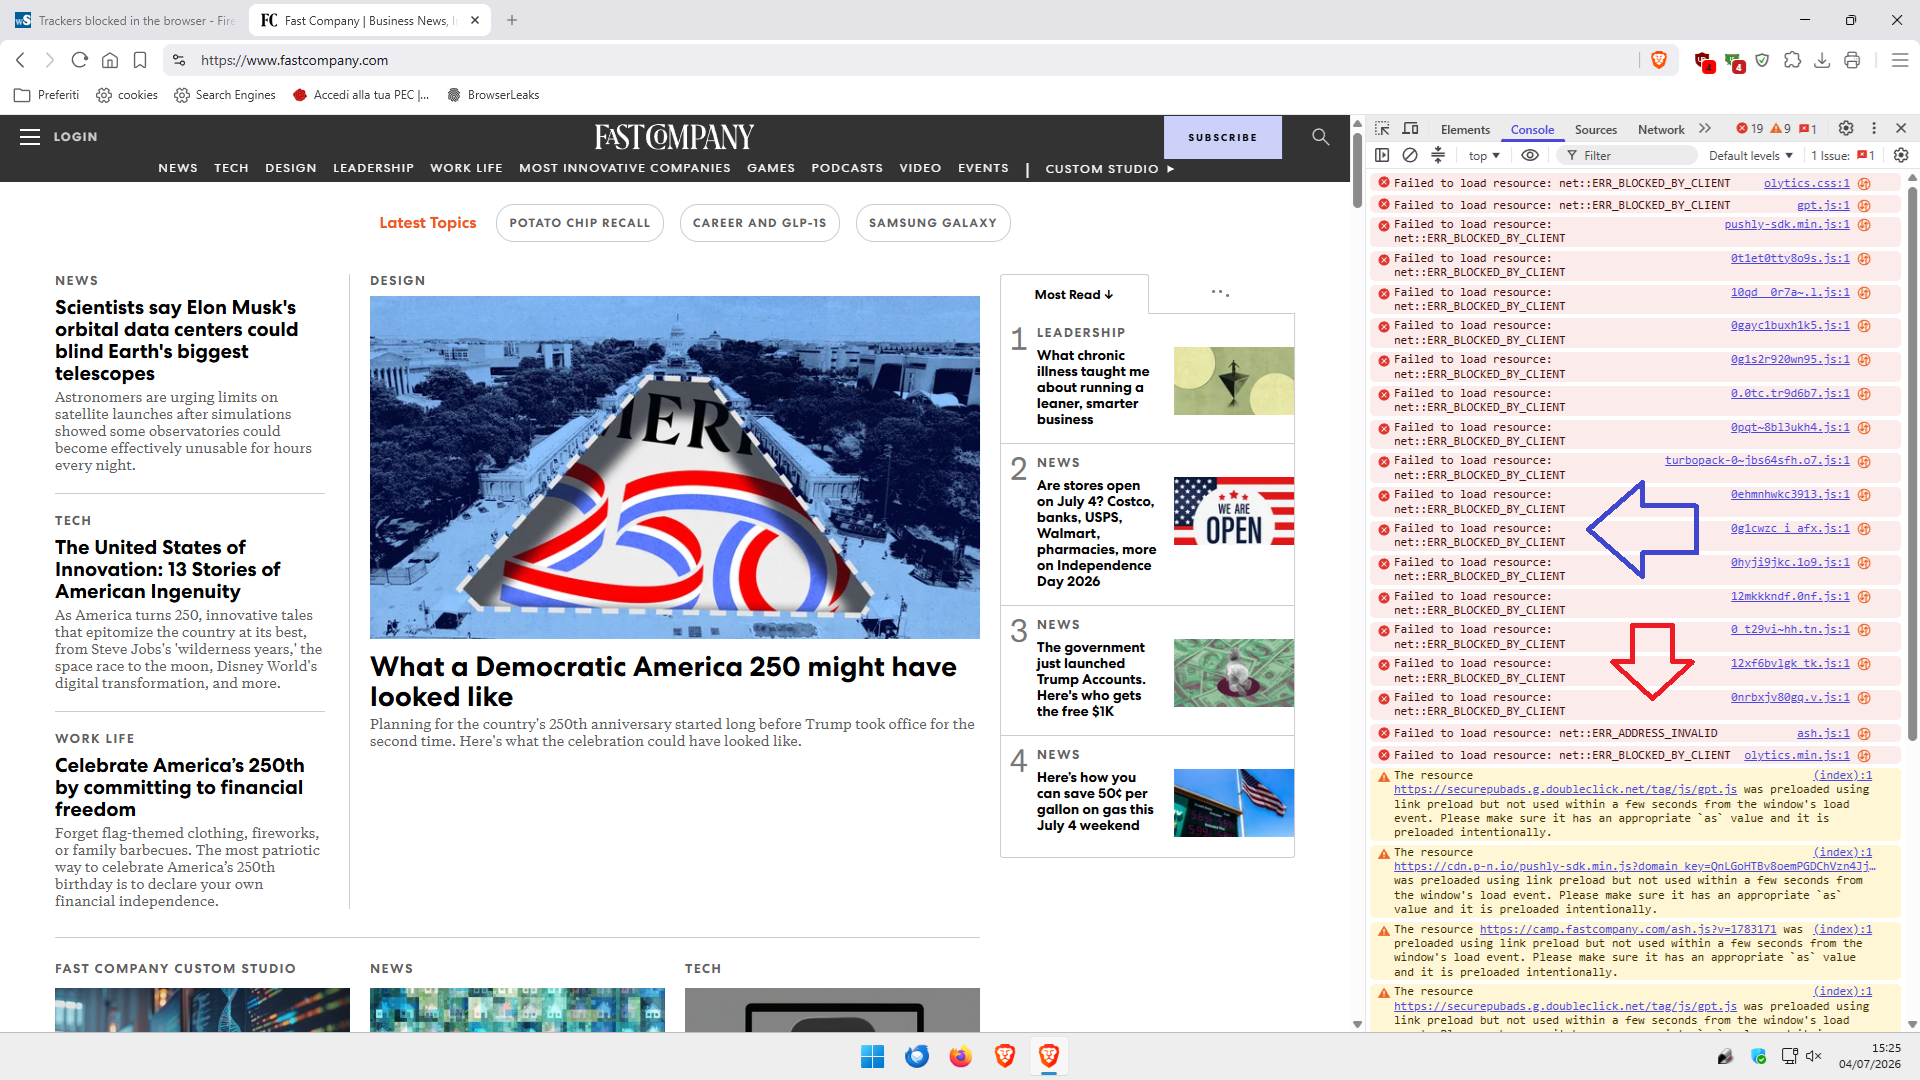Open the green uBlock extension icon

(x=1734, y=61)
